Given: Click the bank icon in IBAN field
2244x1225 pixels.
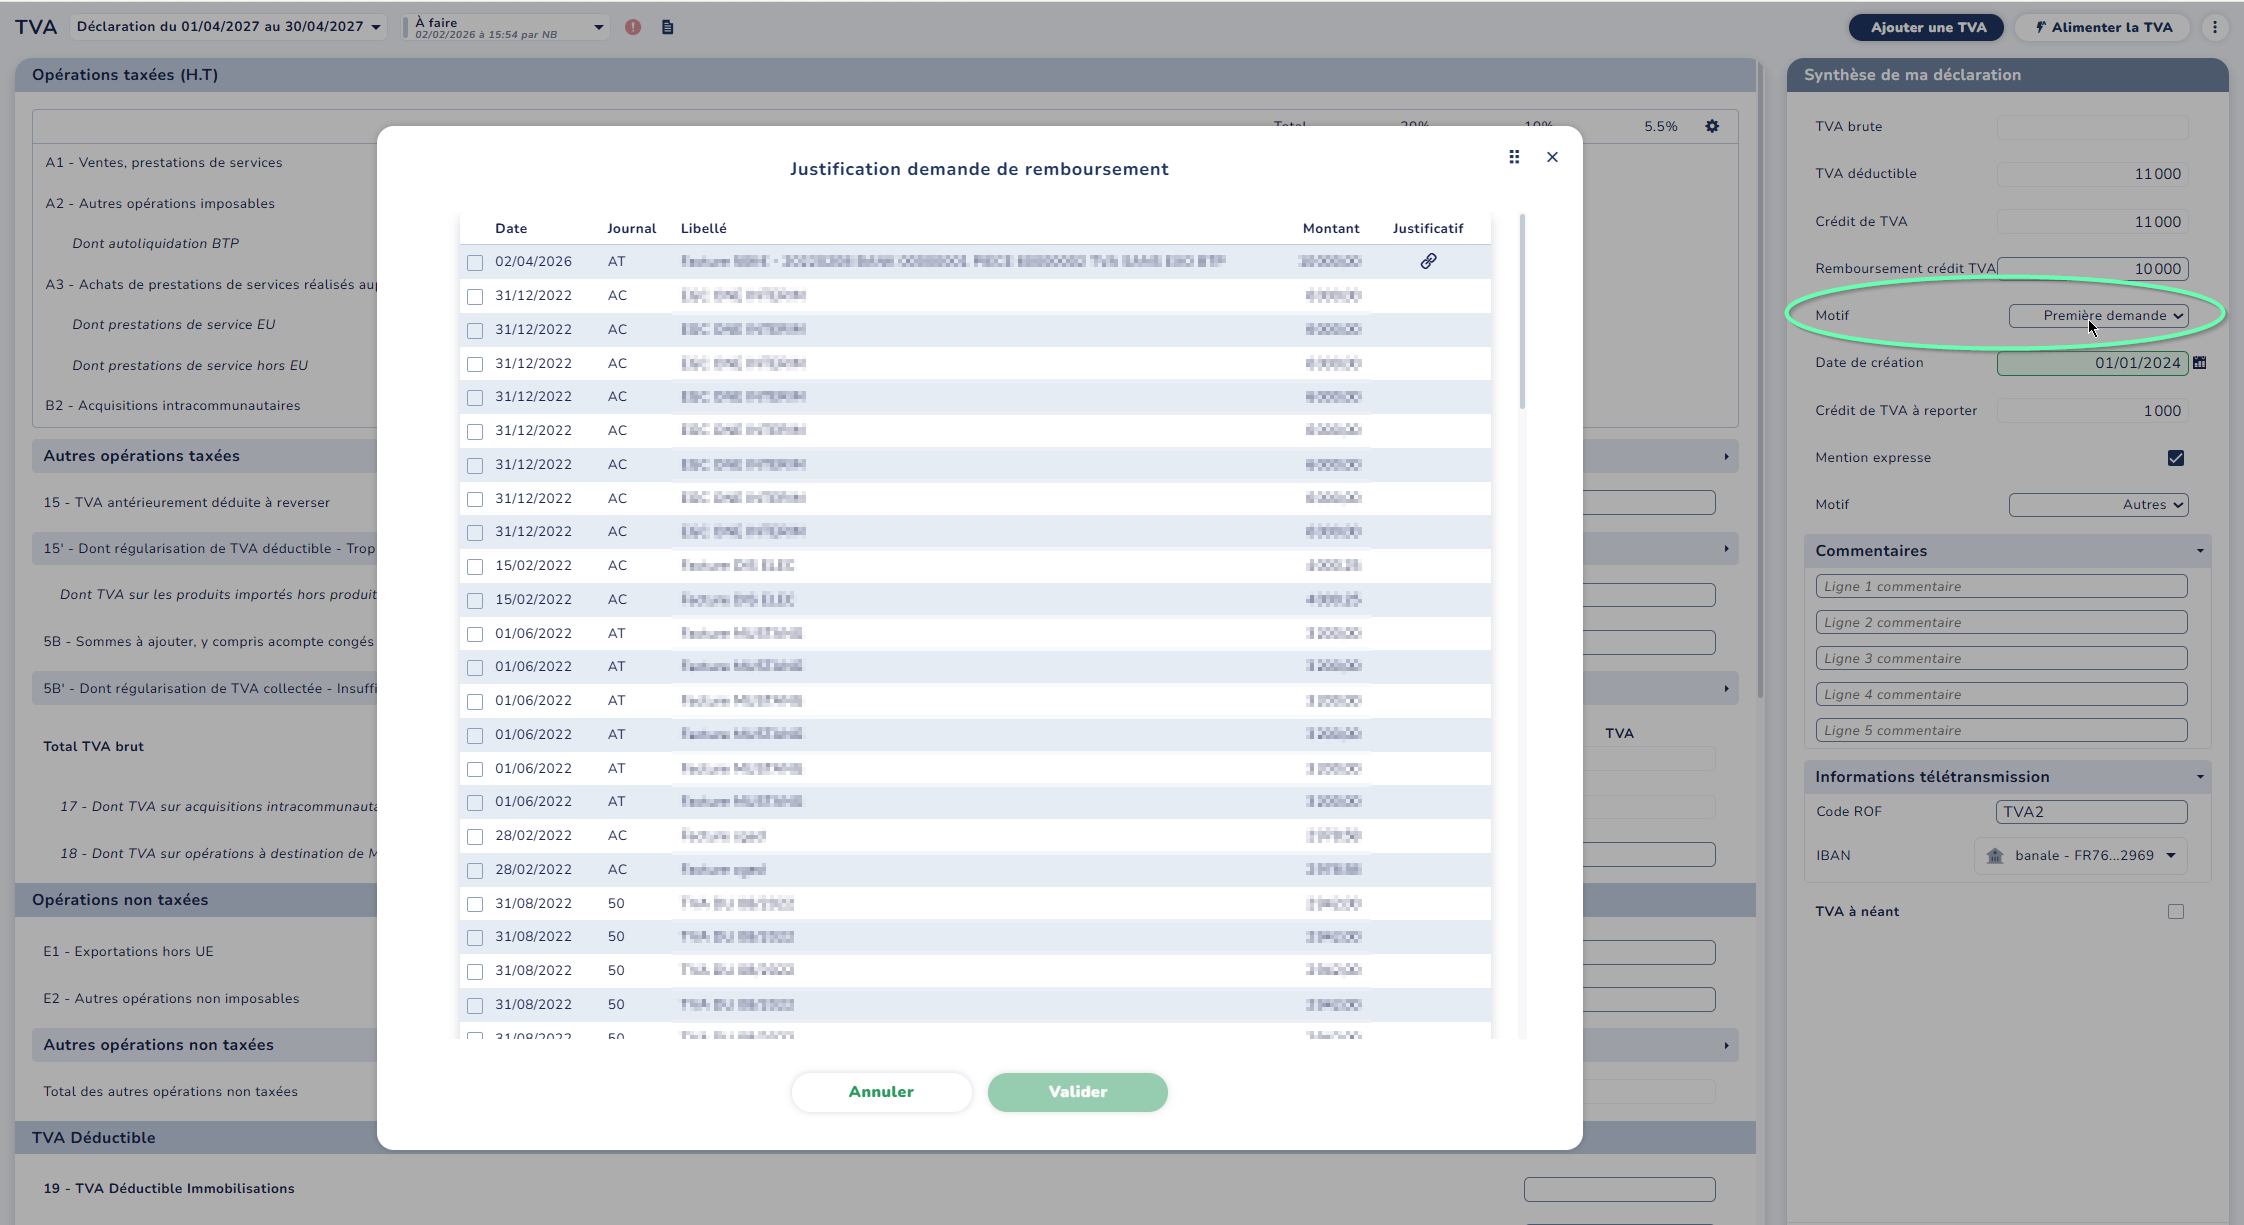Looking at the screenshot, I should (1995, 856).
